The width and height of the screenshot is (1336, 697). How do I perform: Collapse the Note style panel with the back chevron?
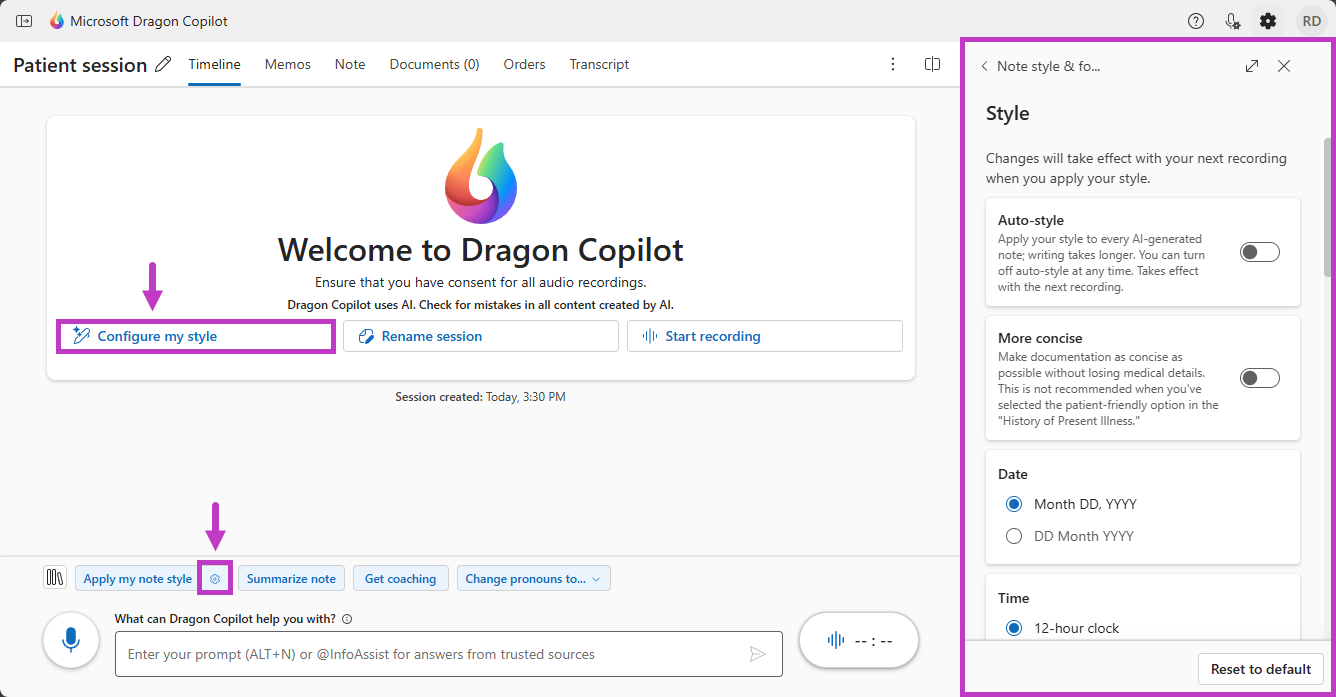[984, 65]
